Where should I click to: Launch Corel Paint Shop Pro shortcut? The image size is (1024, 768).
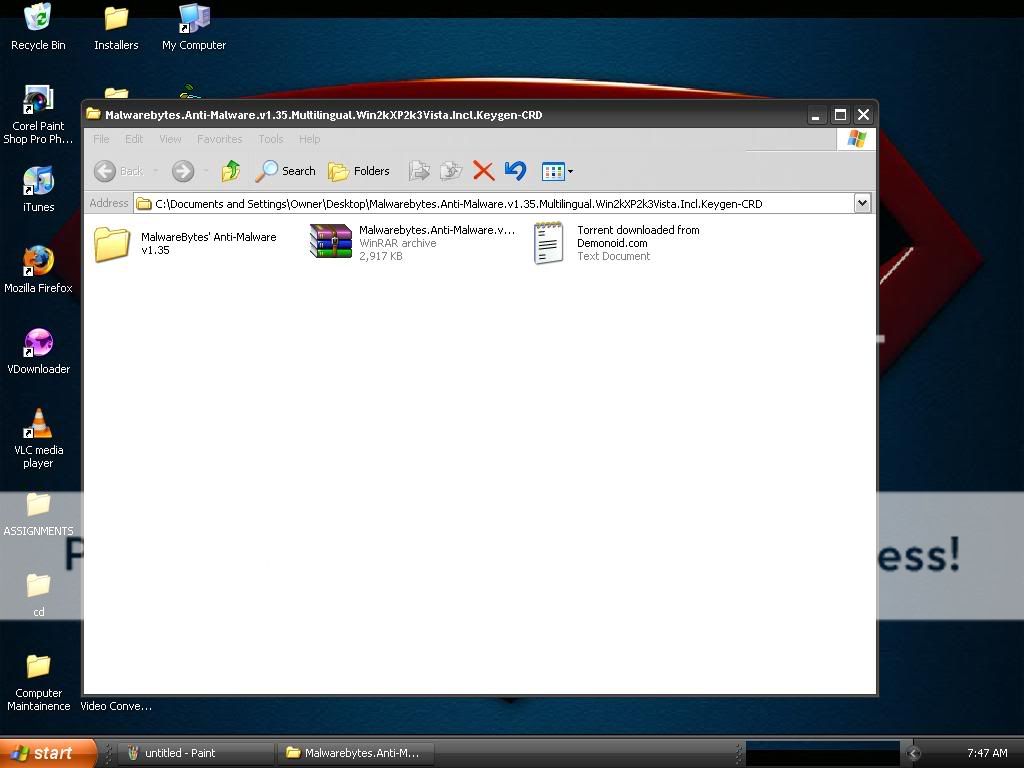[38, 115]
